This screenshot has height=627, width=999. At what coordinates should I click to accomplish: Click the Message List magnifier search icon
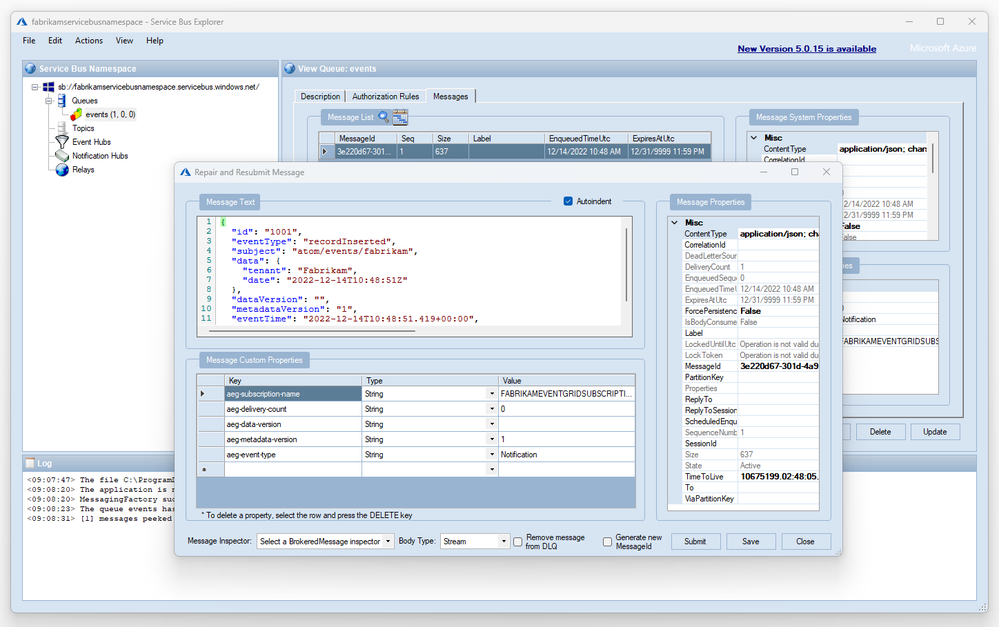(383, 117)
